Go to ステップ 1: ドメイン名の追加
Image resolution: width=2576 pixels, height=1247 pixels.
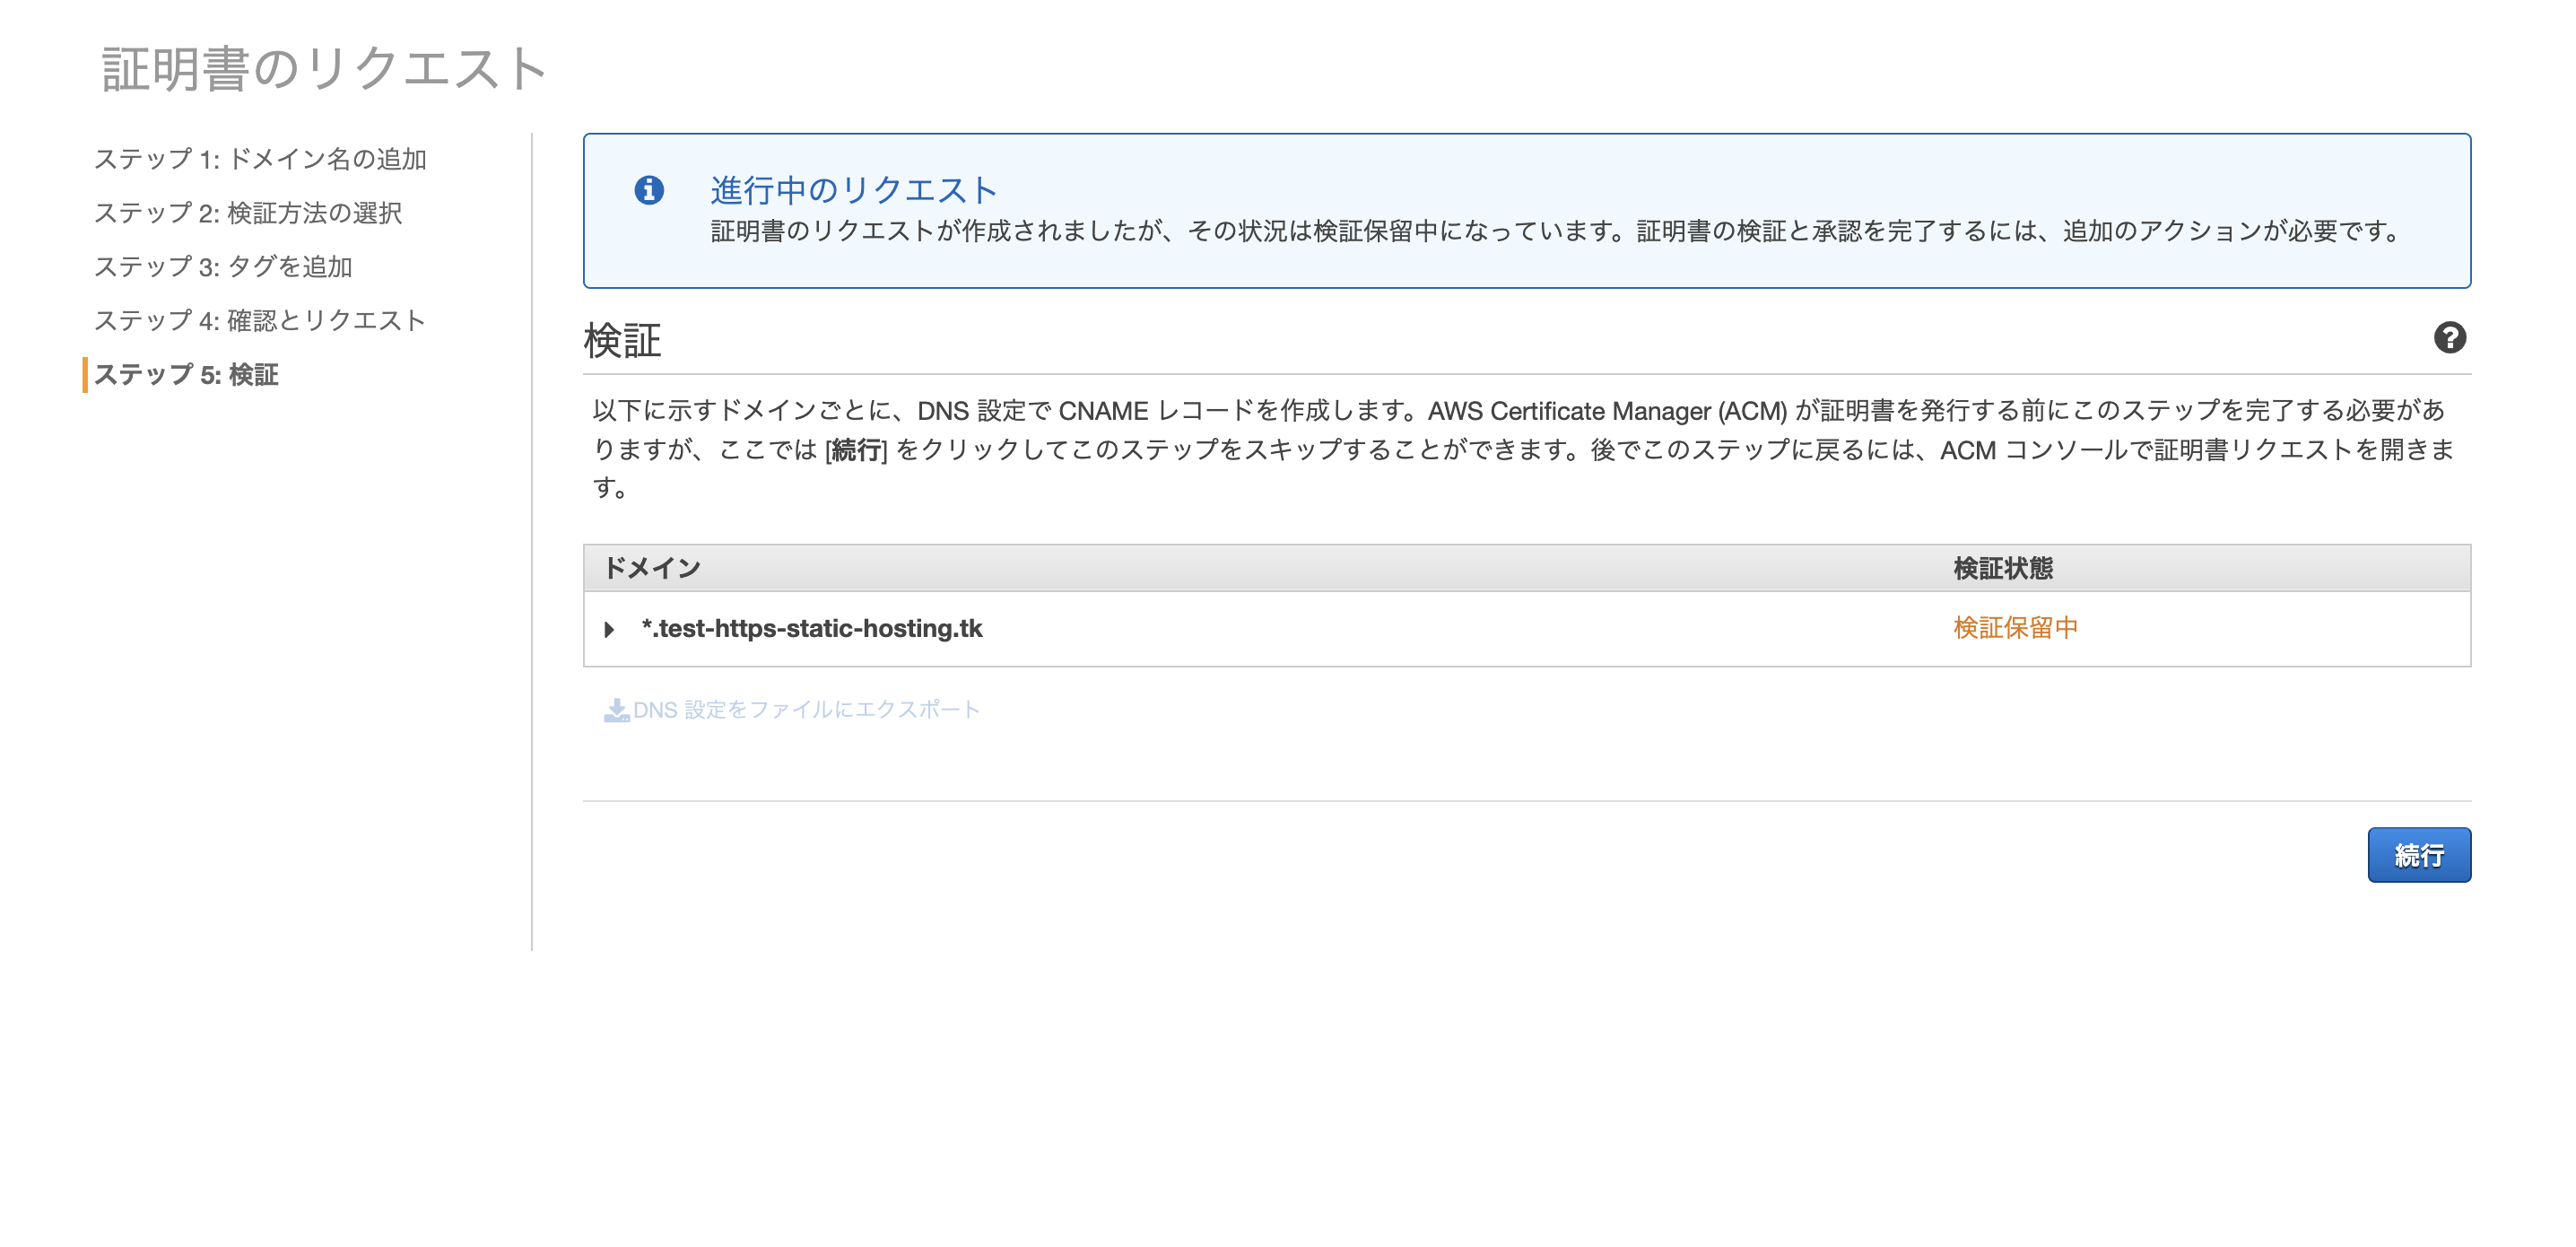point(260,159)
